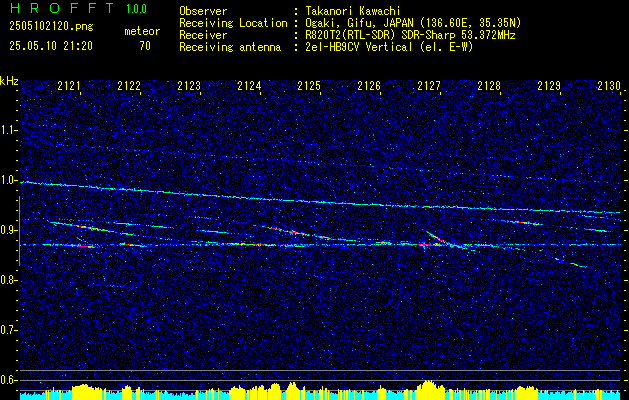Image resolution: width=629 pixels, height=400 pixels.
Task: Click the 2127 time marker
Action: point(429,86)
